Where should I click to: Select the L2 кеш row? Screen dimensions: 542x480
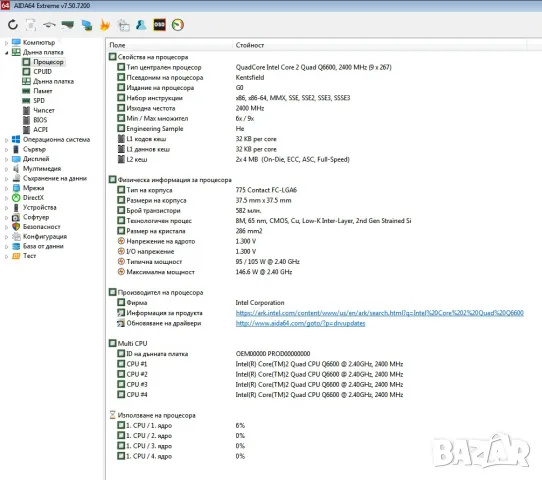233,159
